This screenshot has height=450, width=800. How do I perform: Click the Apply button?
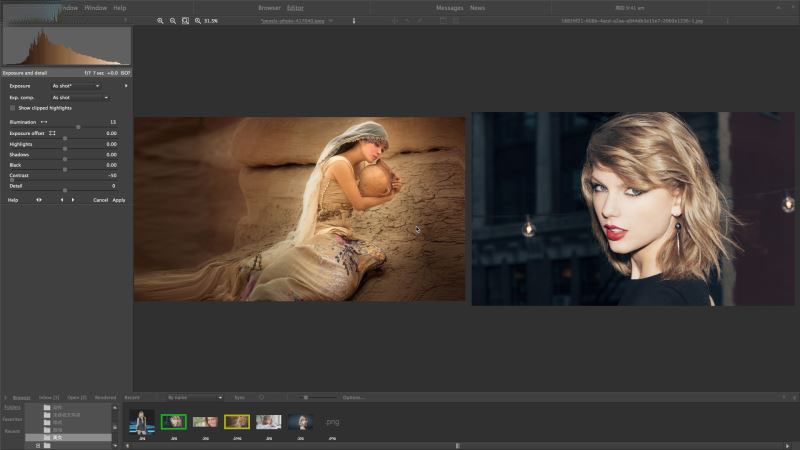[119, 200]
